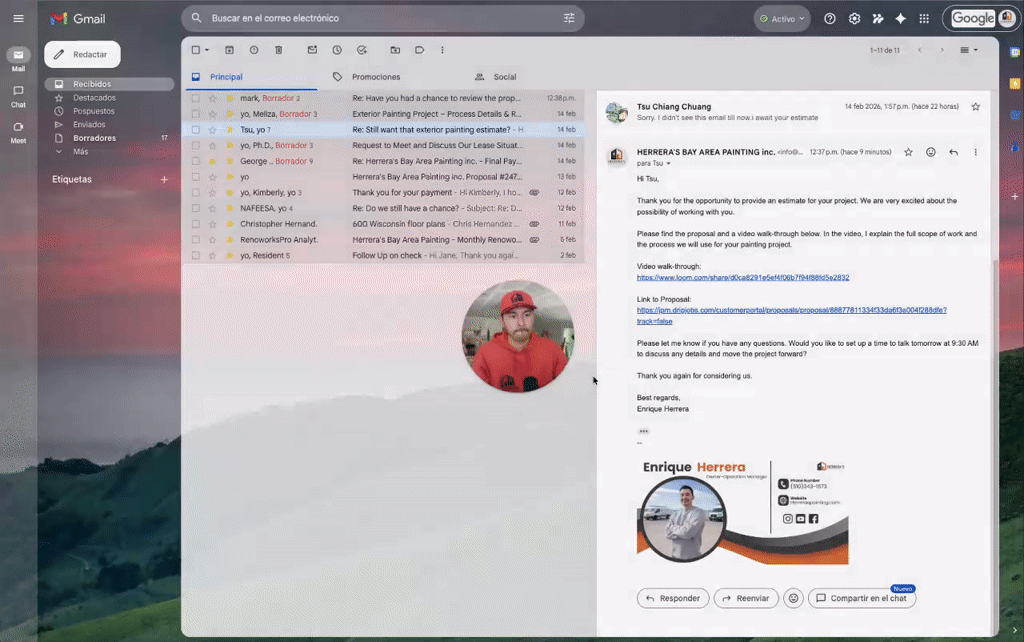Mark the conversation as unread
This screenshot has width=1024, height=642.
point(313,49)
